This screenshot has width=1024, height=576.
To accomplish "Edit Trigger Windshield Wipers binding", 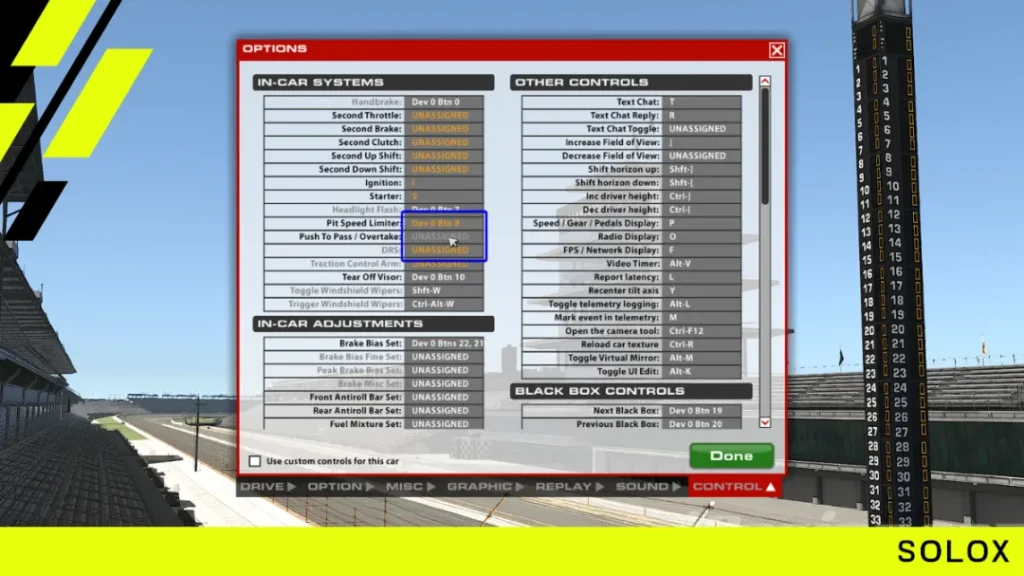I will click(444, 304).
